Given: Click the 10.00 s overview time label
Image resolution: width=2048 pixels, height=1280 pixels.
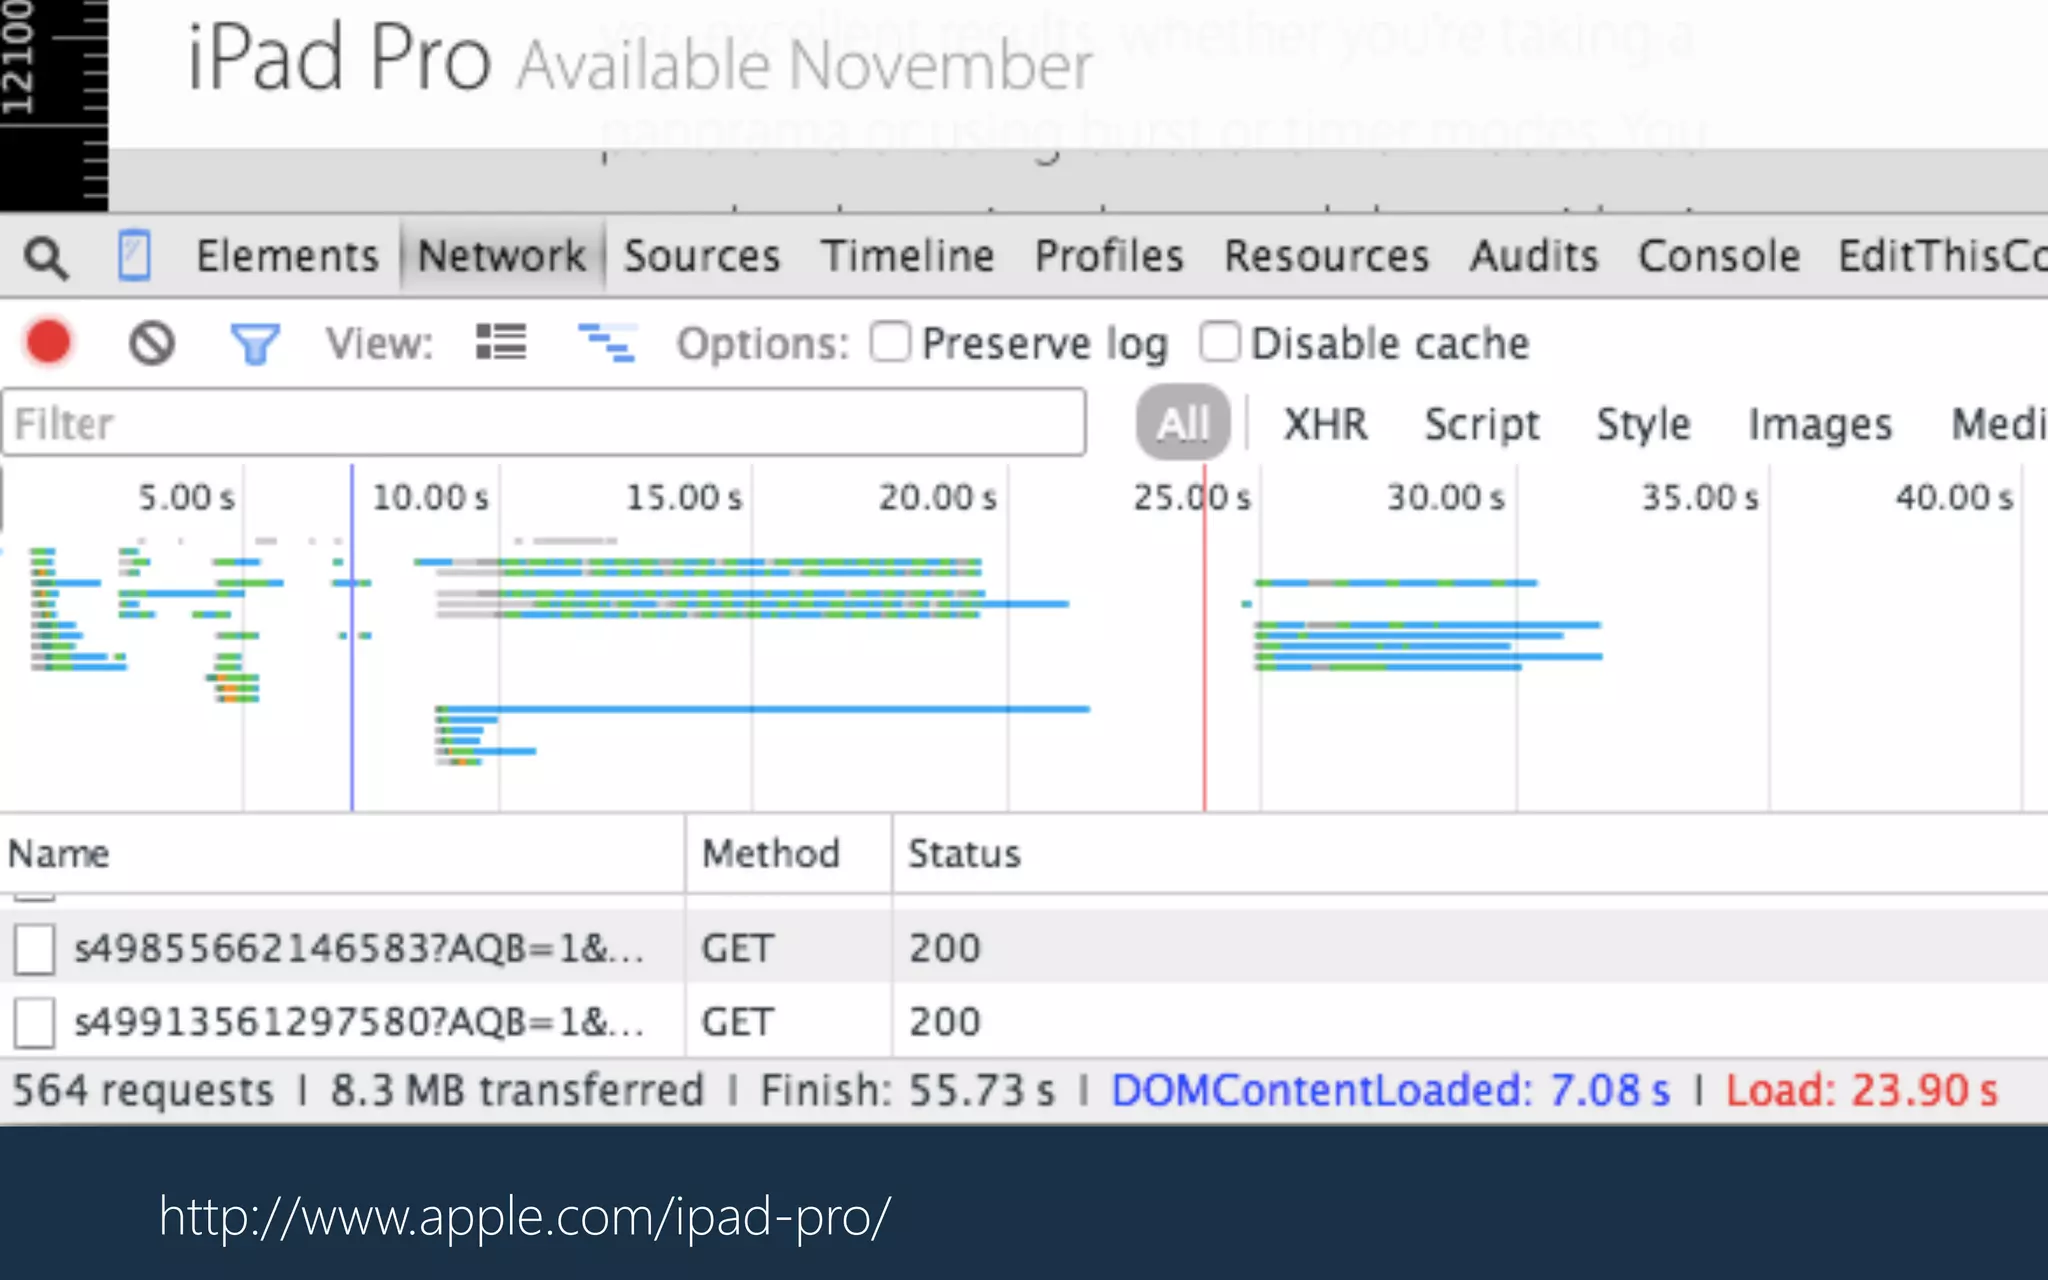Looking at the screenshot, I should point(430,497).
